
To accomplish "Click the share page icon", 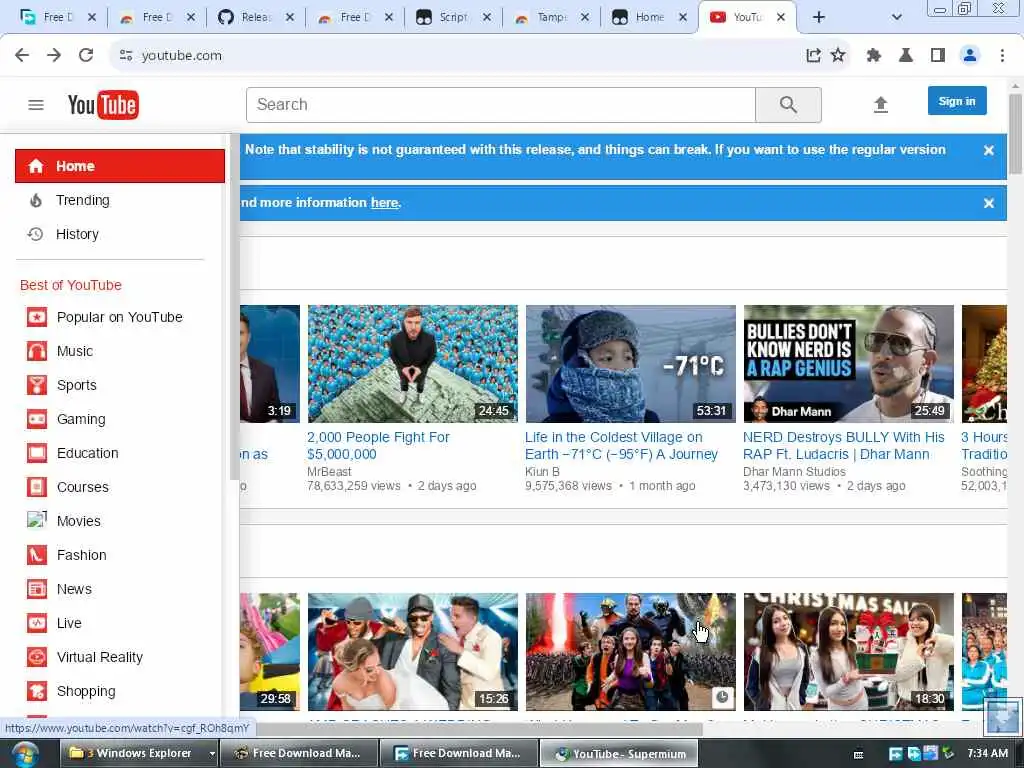I will tap(813, 56).
